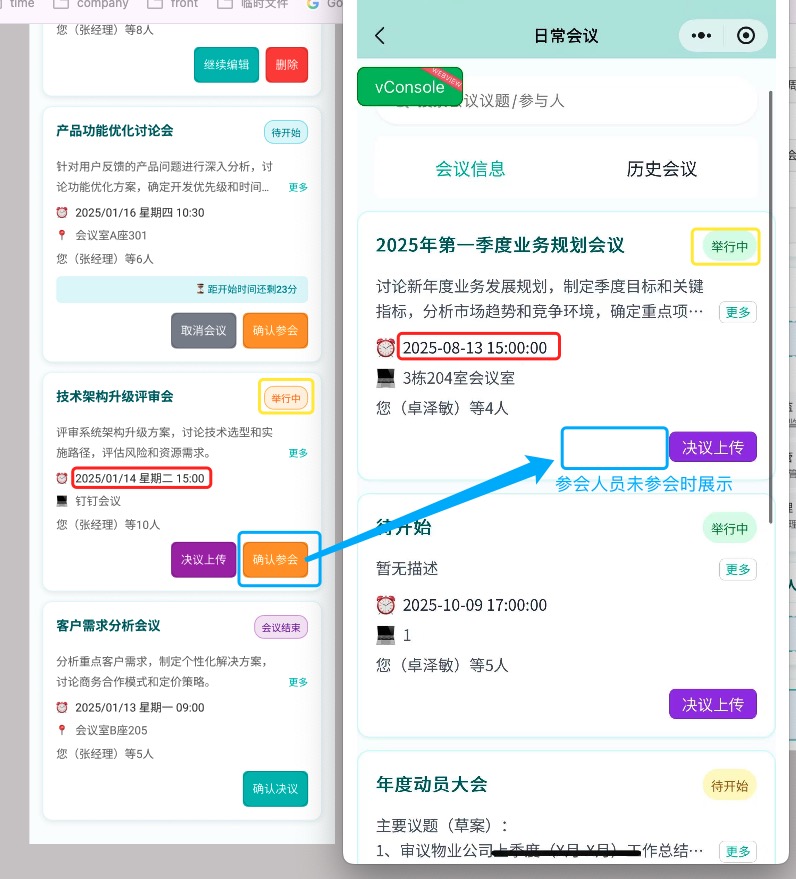Click 待开始 badge on 年度动员大会 card
The width and height of the screenshot is (796, 879).
(729, 786)
